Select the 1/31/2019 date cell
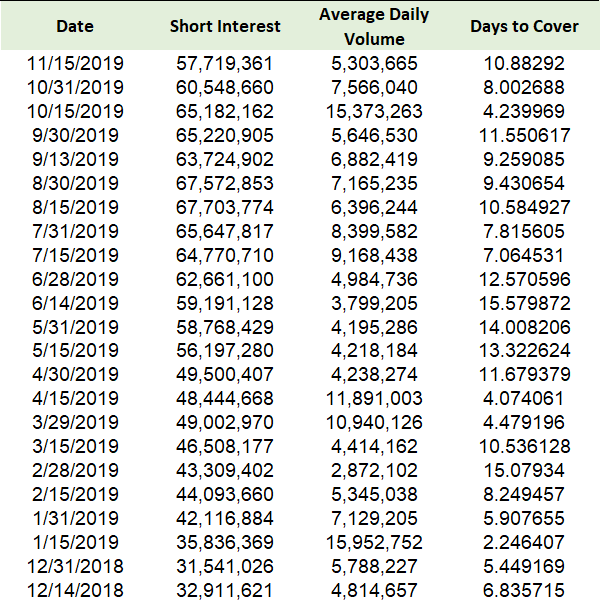The image size is (601, 603). coord(75,518)
